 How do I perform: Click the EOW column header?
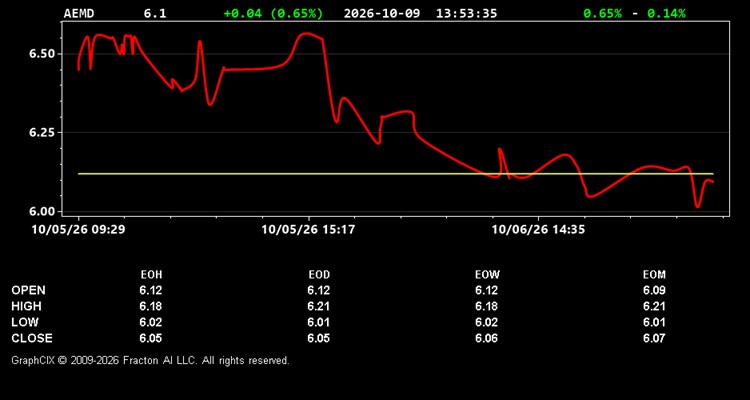(487, 275)
